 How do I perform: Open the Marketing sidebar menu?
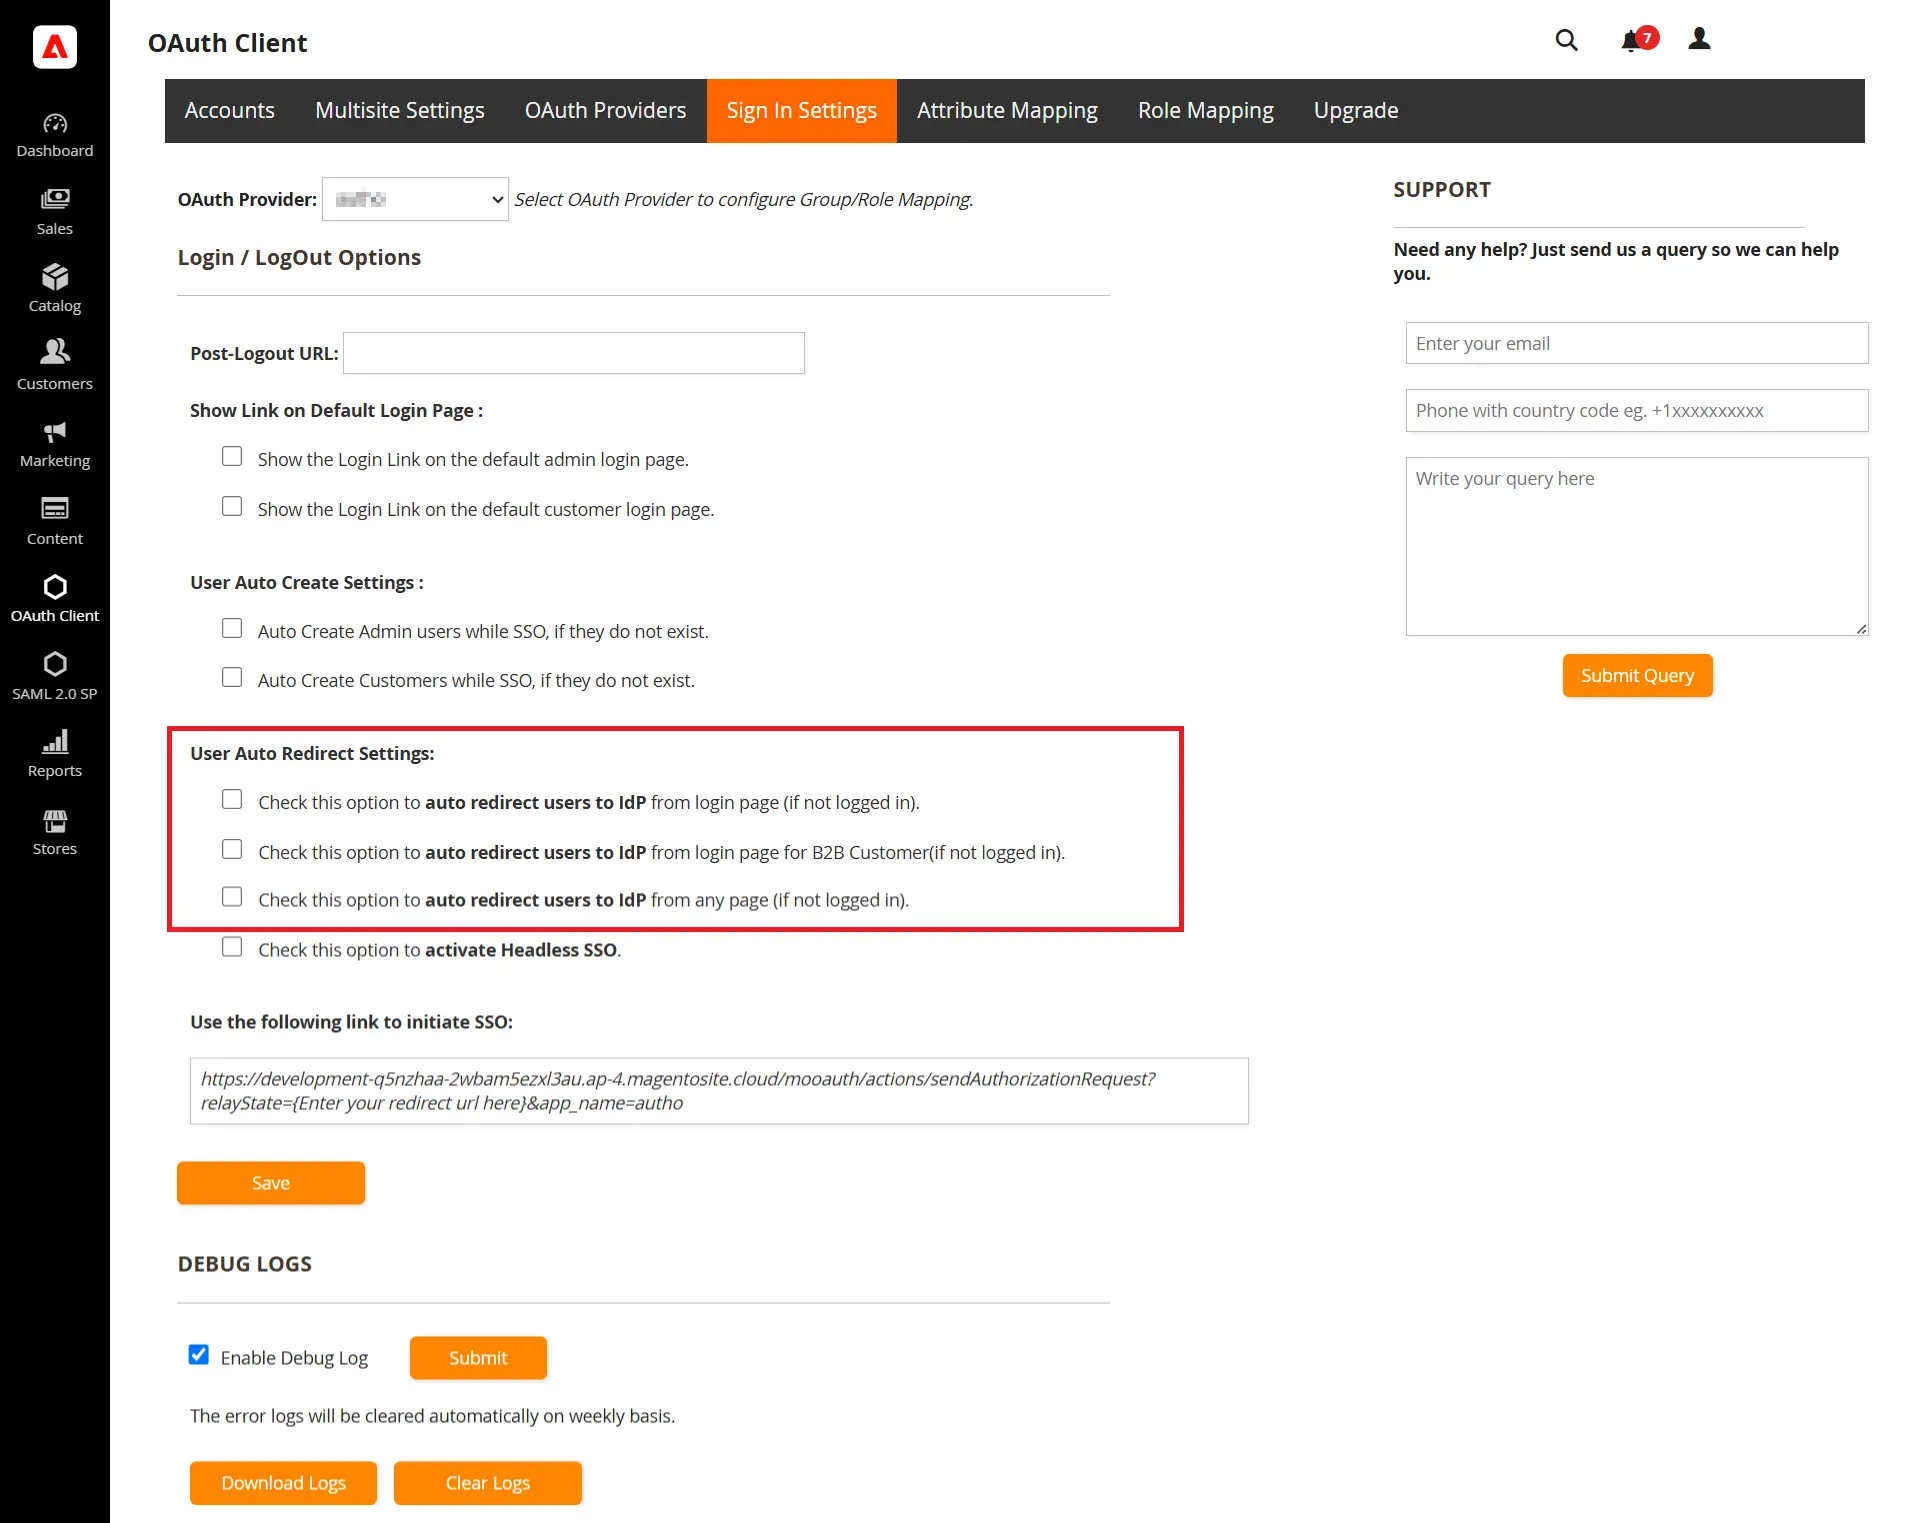point(55,444)
